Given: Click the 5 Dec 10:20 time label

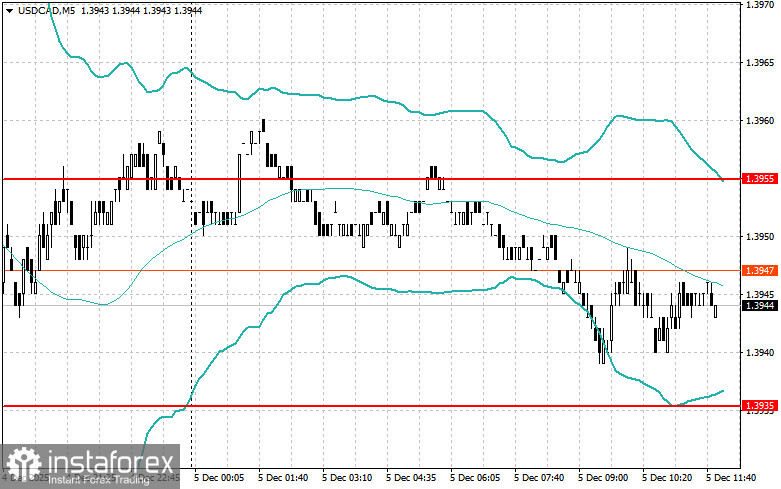Looking at the screenshot, I should [667, 478].
